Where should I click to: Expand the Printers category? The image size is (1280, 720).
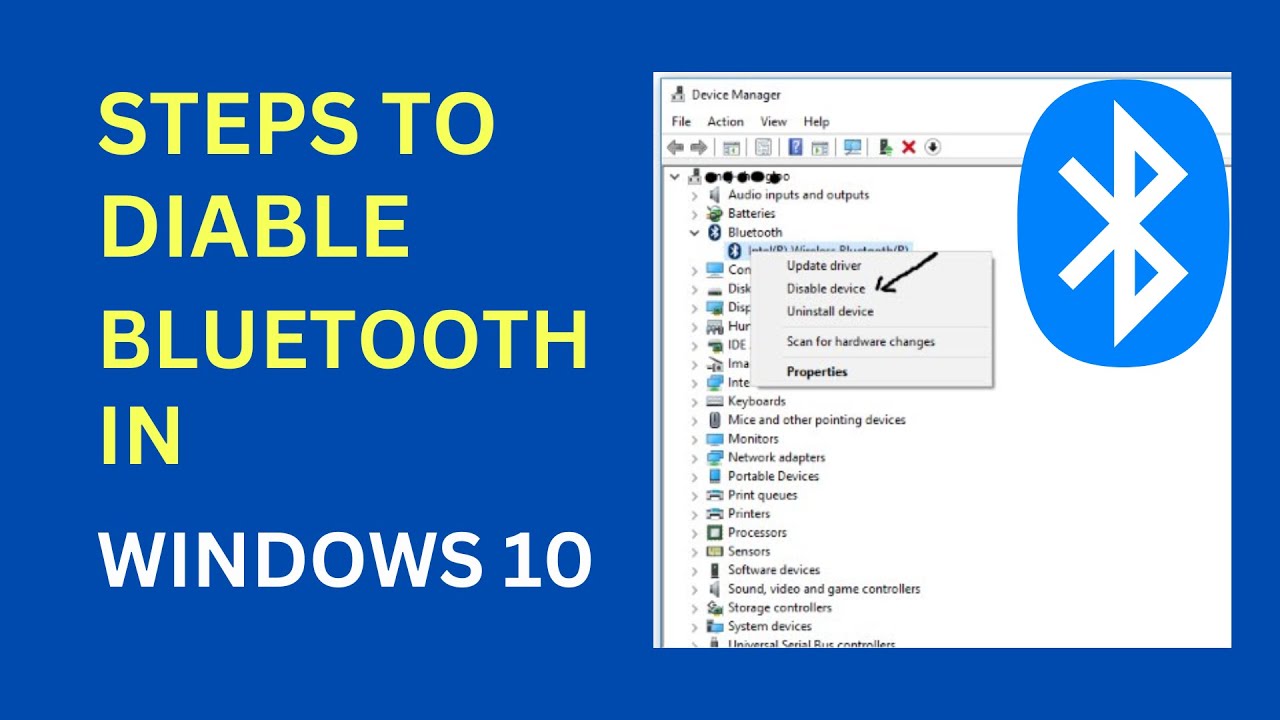[695, 514]
